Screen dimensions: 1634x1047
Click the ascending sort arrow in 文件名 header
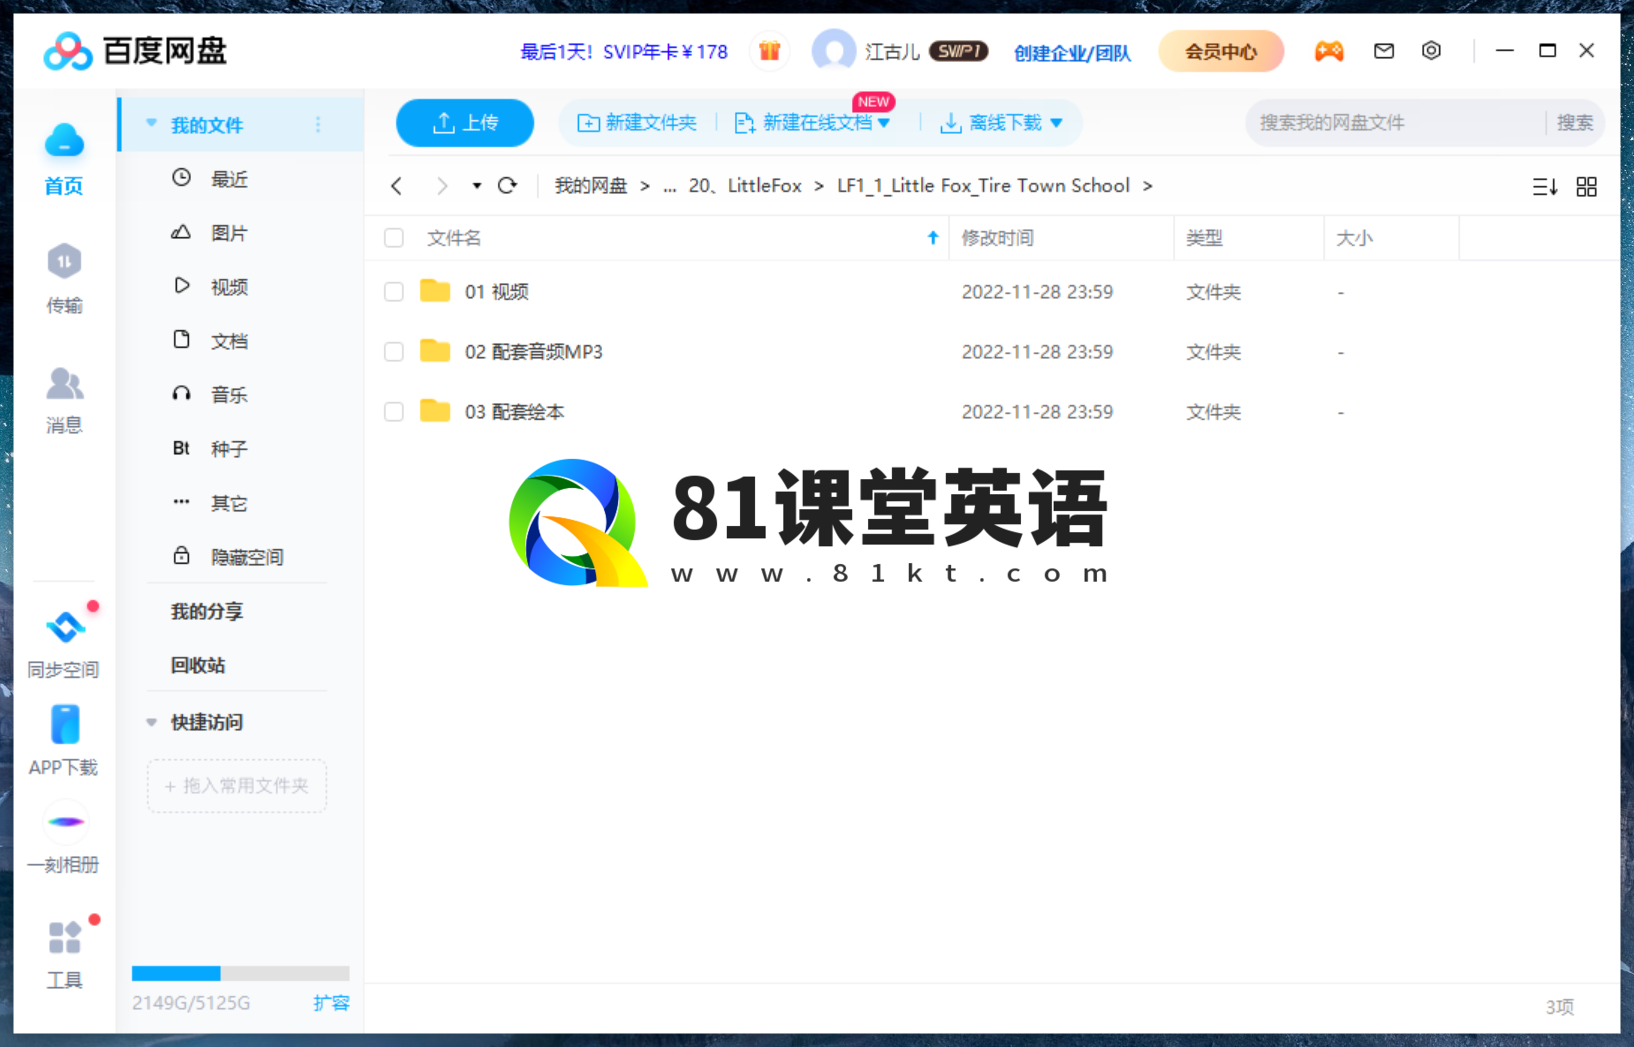point(933,238)
